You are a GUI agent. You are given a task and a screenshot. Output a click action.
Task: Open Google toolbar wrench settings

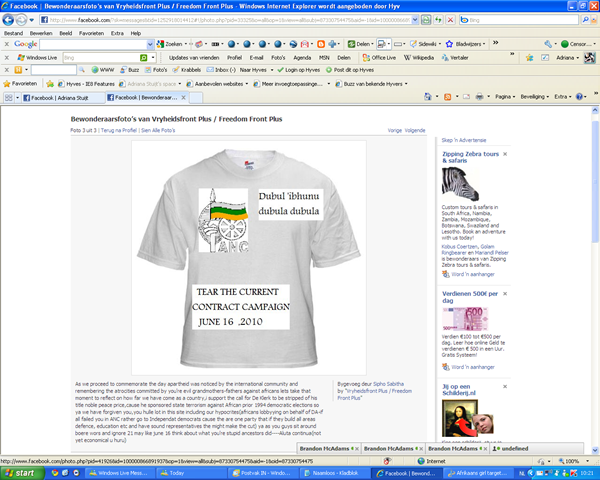[x=548, y=44]
